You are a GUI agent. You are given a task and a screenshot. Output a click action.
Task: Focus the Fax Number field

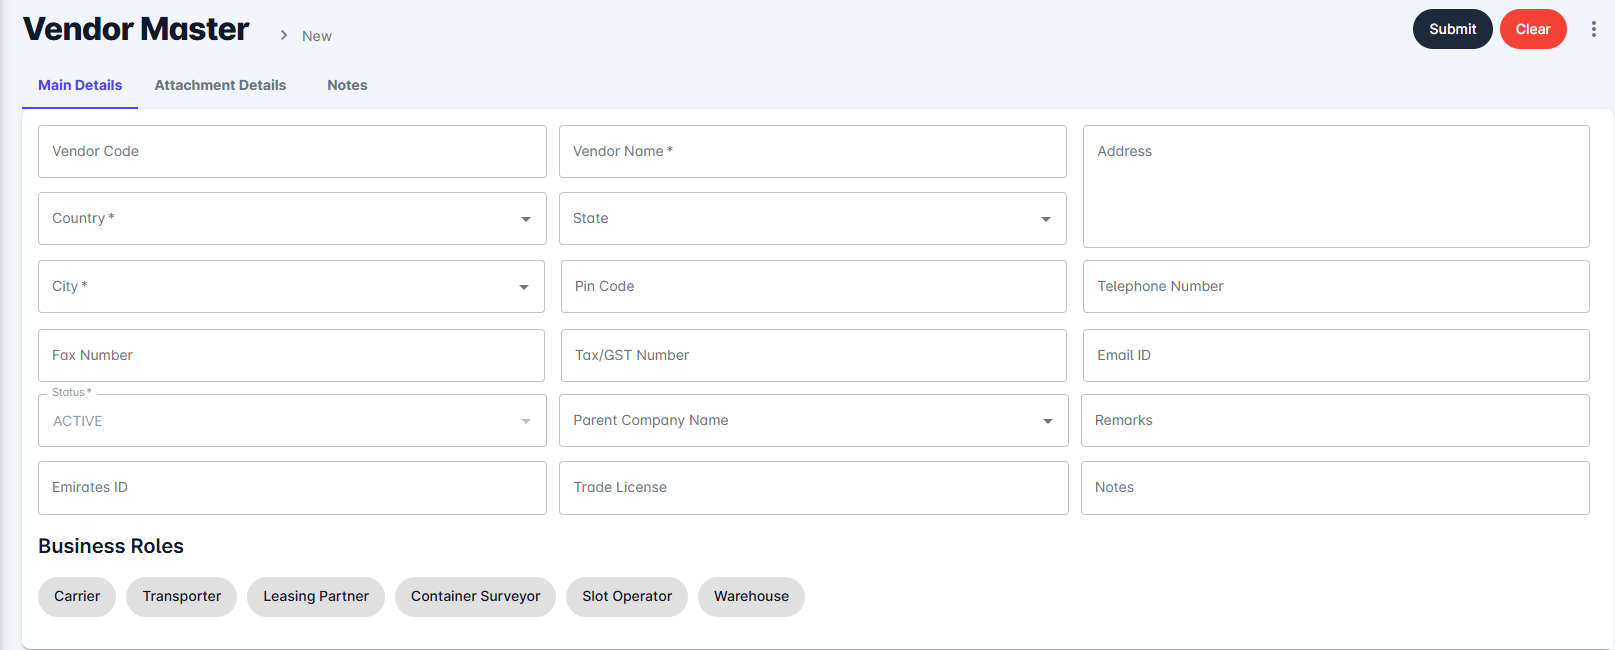(x=291, y=355)
